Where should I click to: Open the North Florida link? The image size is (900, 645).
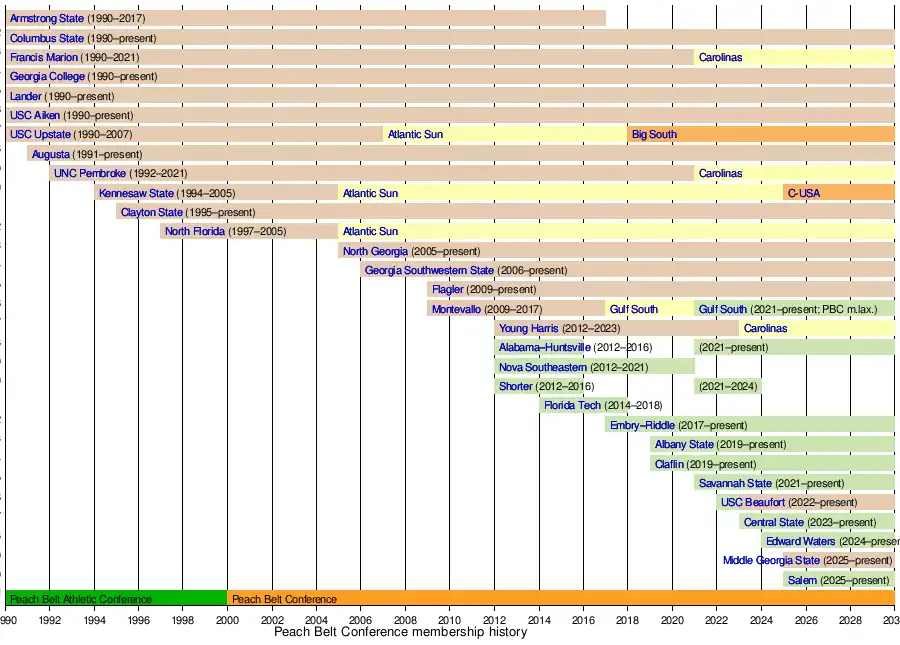(195, 231)
